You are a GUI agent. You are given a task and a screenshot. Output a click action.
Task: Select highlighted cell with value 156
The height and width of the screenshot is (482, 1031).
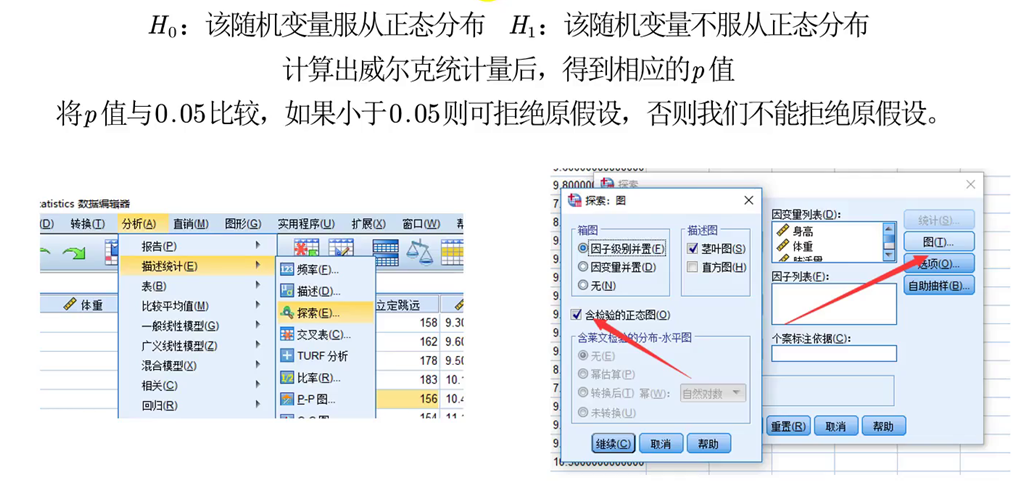point(406,398)
